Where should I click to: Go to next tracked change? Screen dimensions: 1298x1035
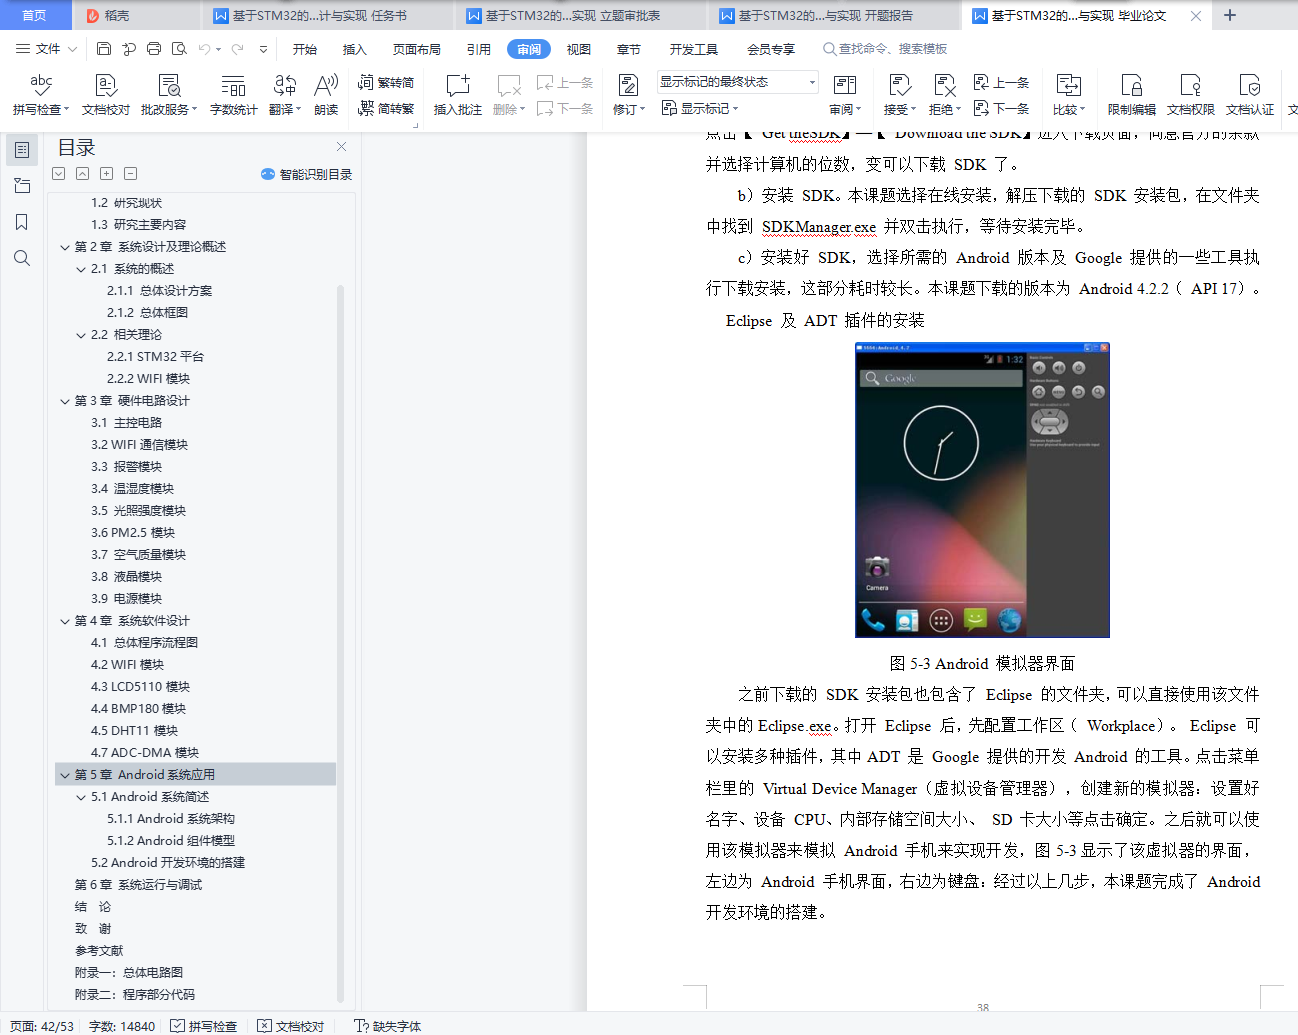pos(1002,108)
